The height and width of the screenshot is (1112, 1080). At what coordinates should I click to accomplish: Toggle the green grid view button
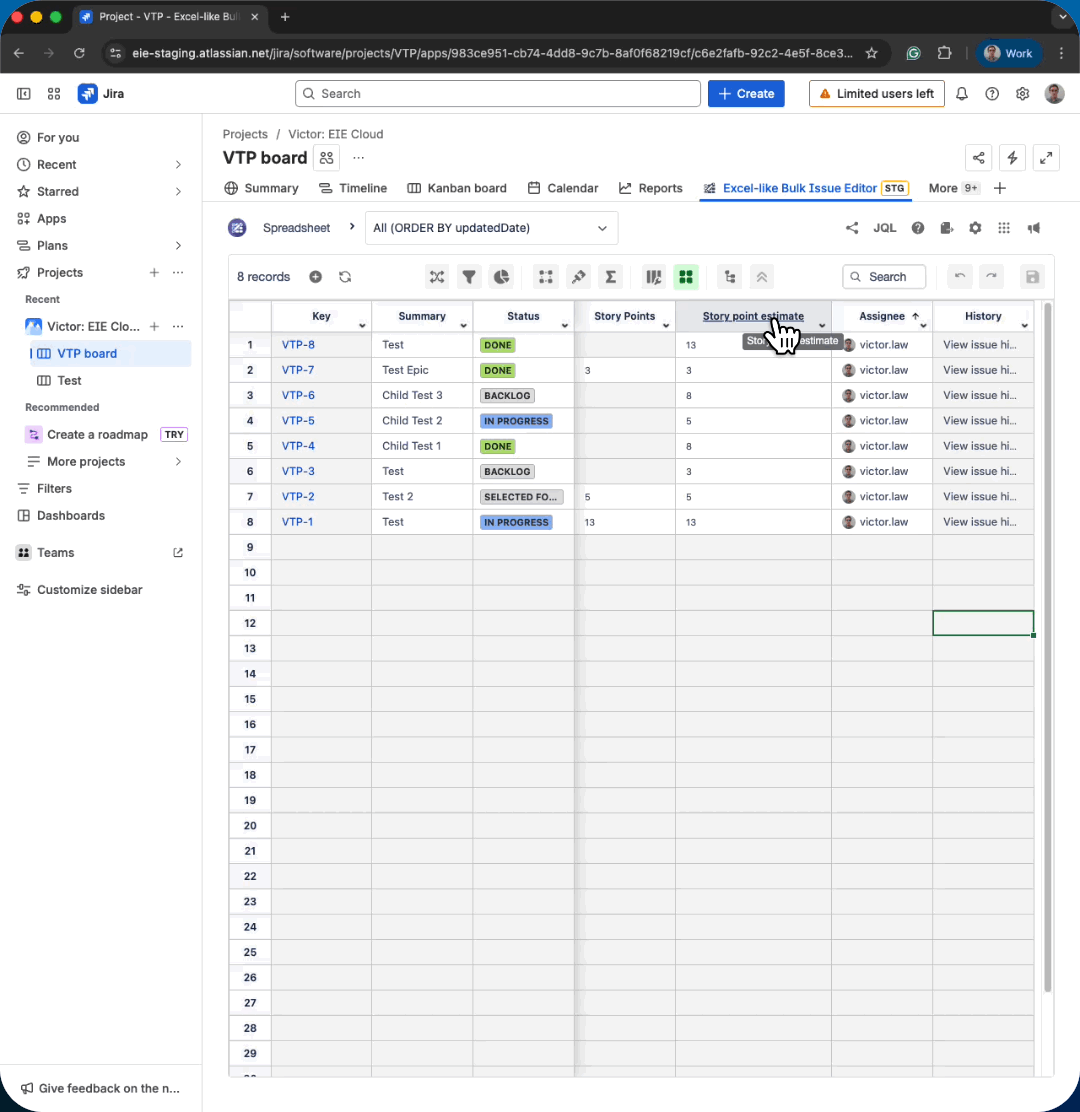pyautogui.click(x=686, y=277)
